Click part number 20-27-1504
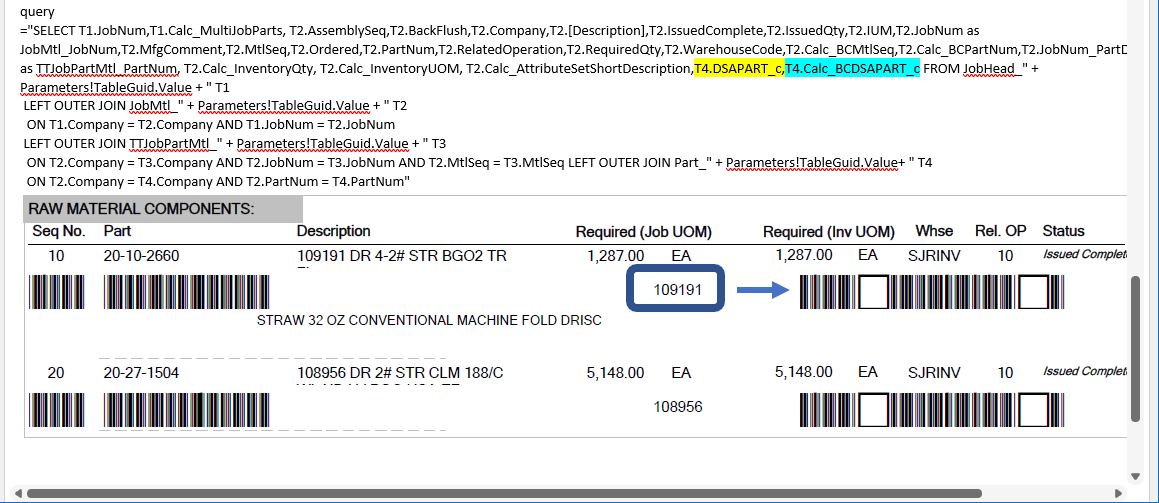The height and width of the screenshot is (503, 1159). coord(141,372)
